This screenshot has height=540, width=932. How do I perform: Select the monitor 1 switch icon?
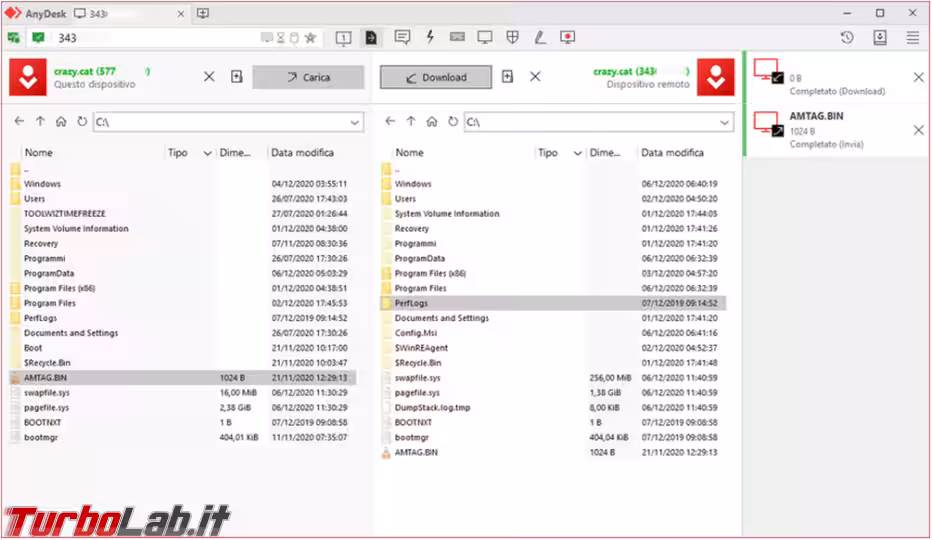343,38
